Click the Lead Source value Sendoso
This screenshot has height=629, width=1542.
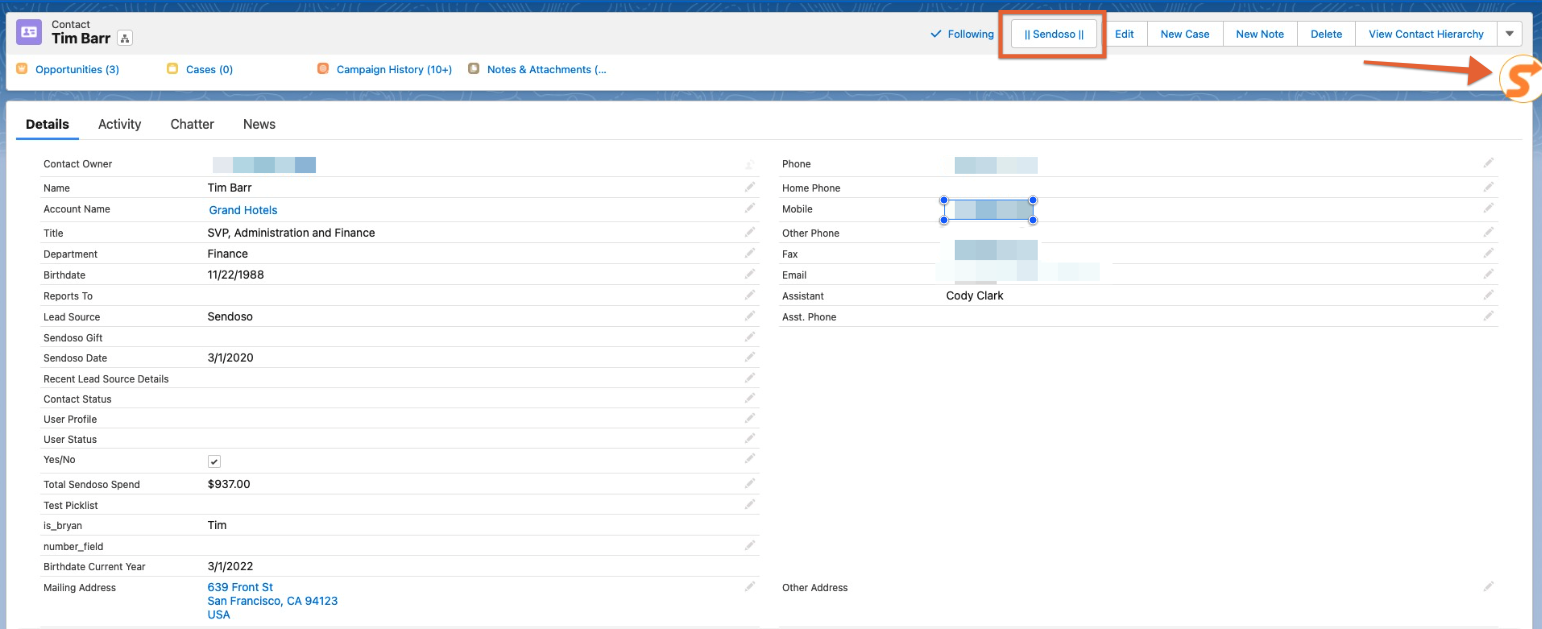(x=230, y=317)
